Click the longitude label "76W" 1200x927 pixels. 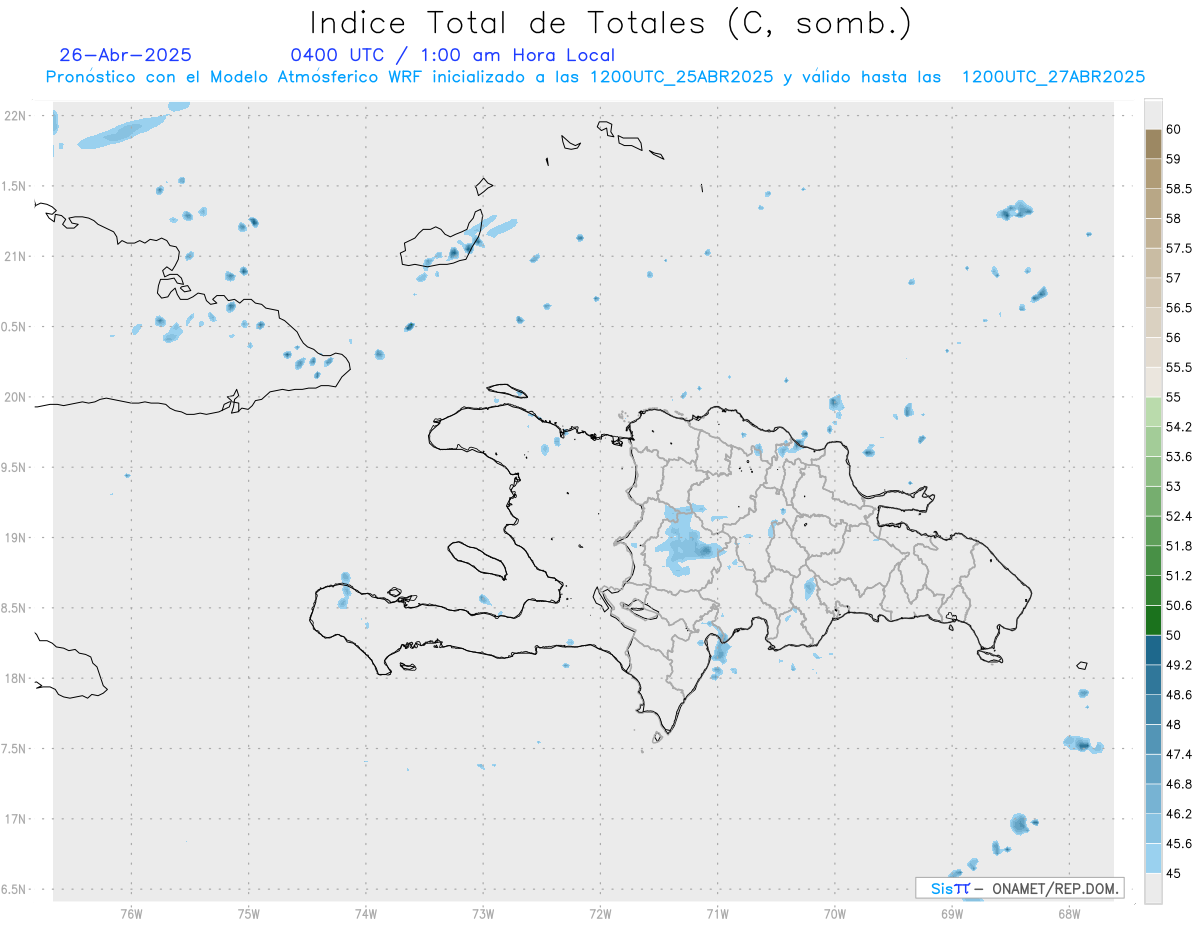pyautogui.click(x=131, y=913)
